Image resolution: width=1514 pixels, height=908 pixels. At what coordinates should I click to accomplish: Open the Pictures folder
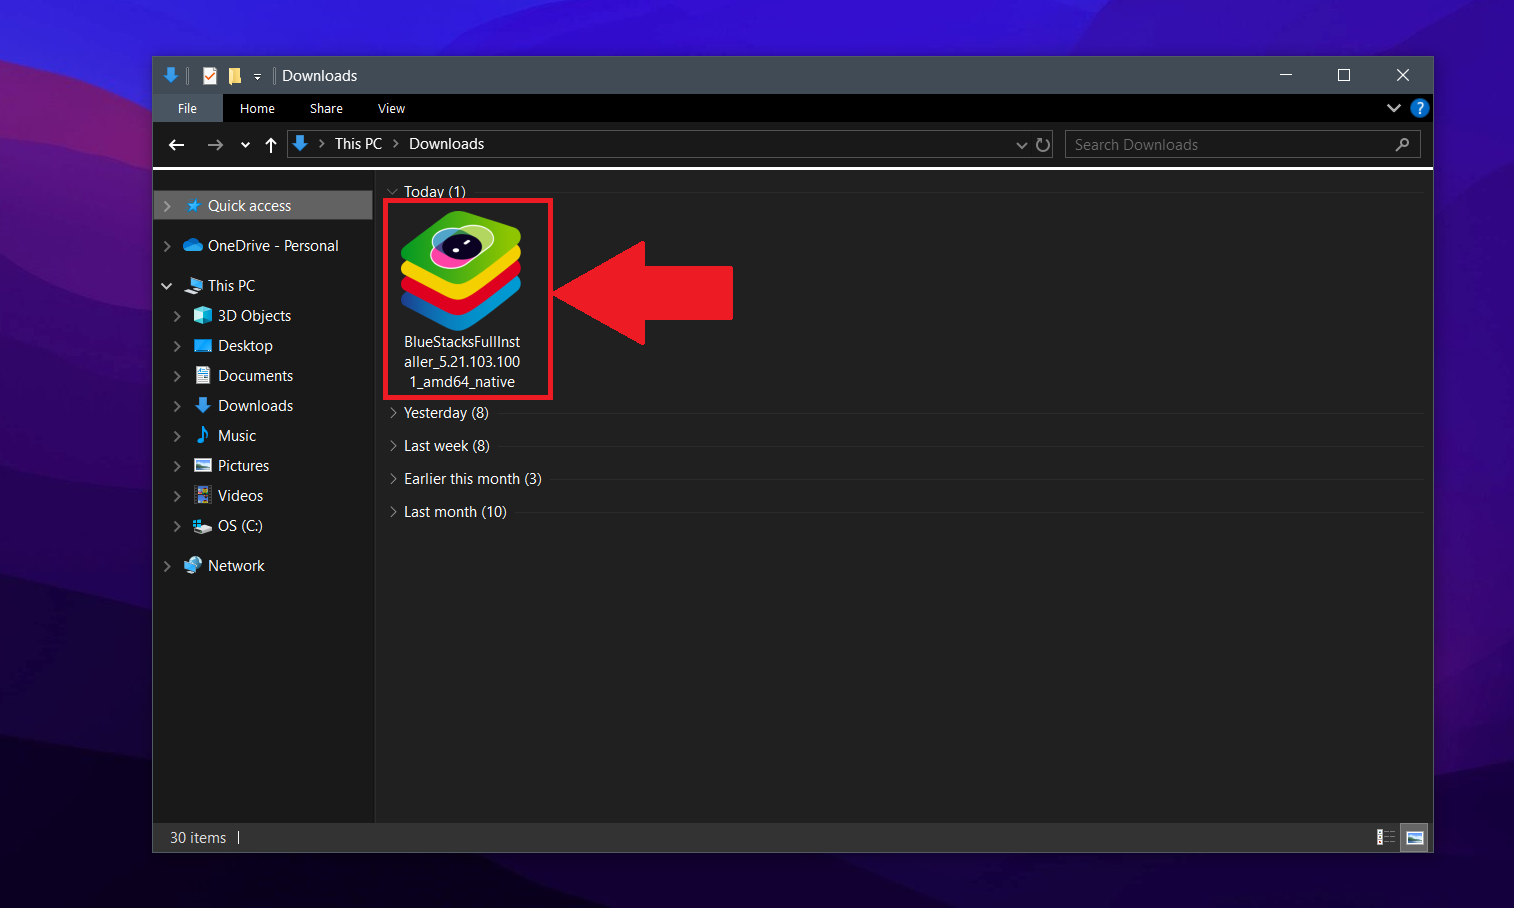[x=243, y=465]
